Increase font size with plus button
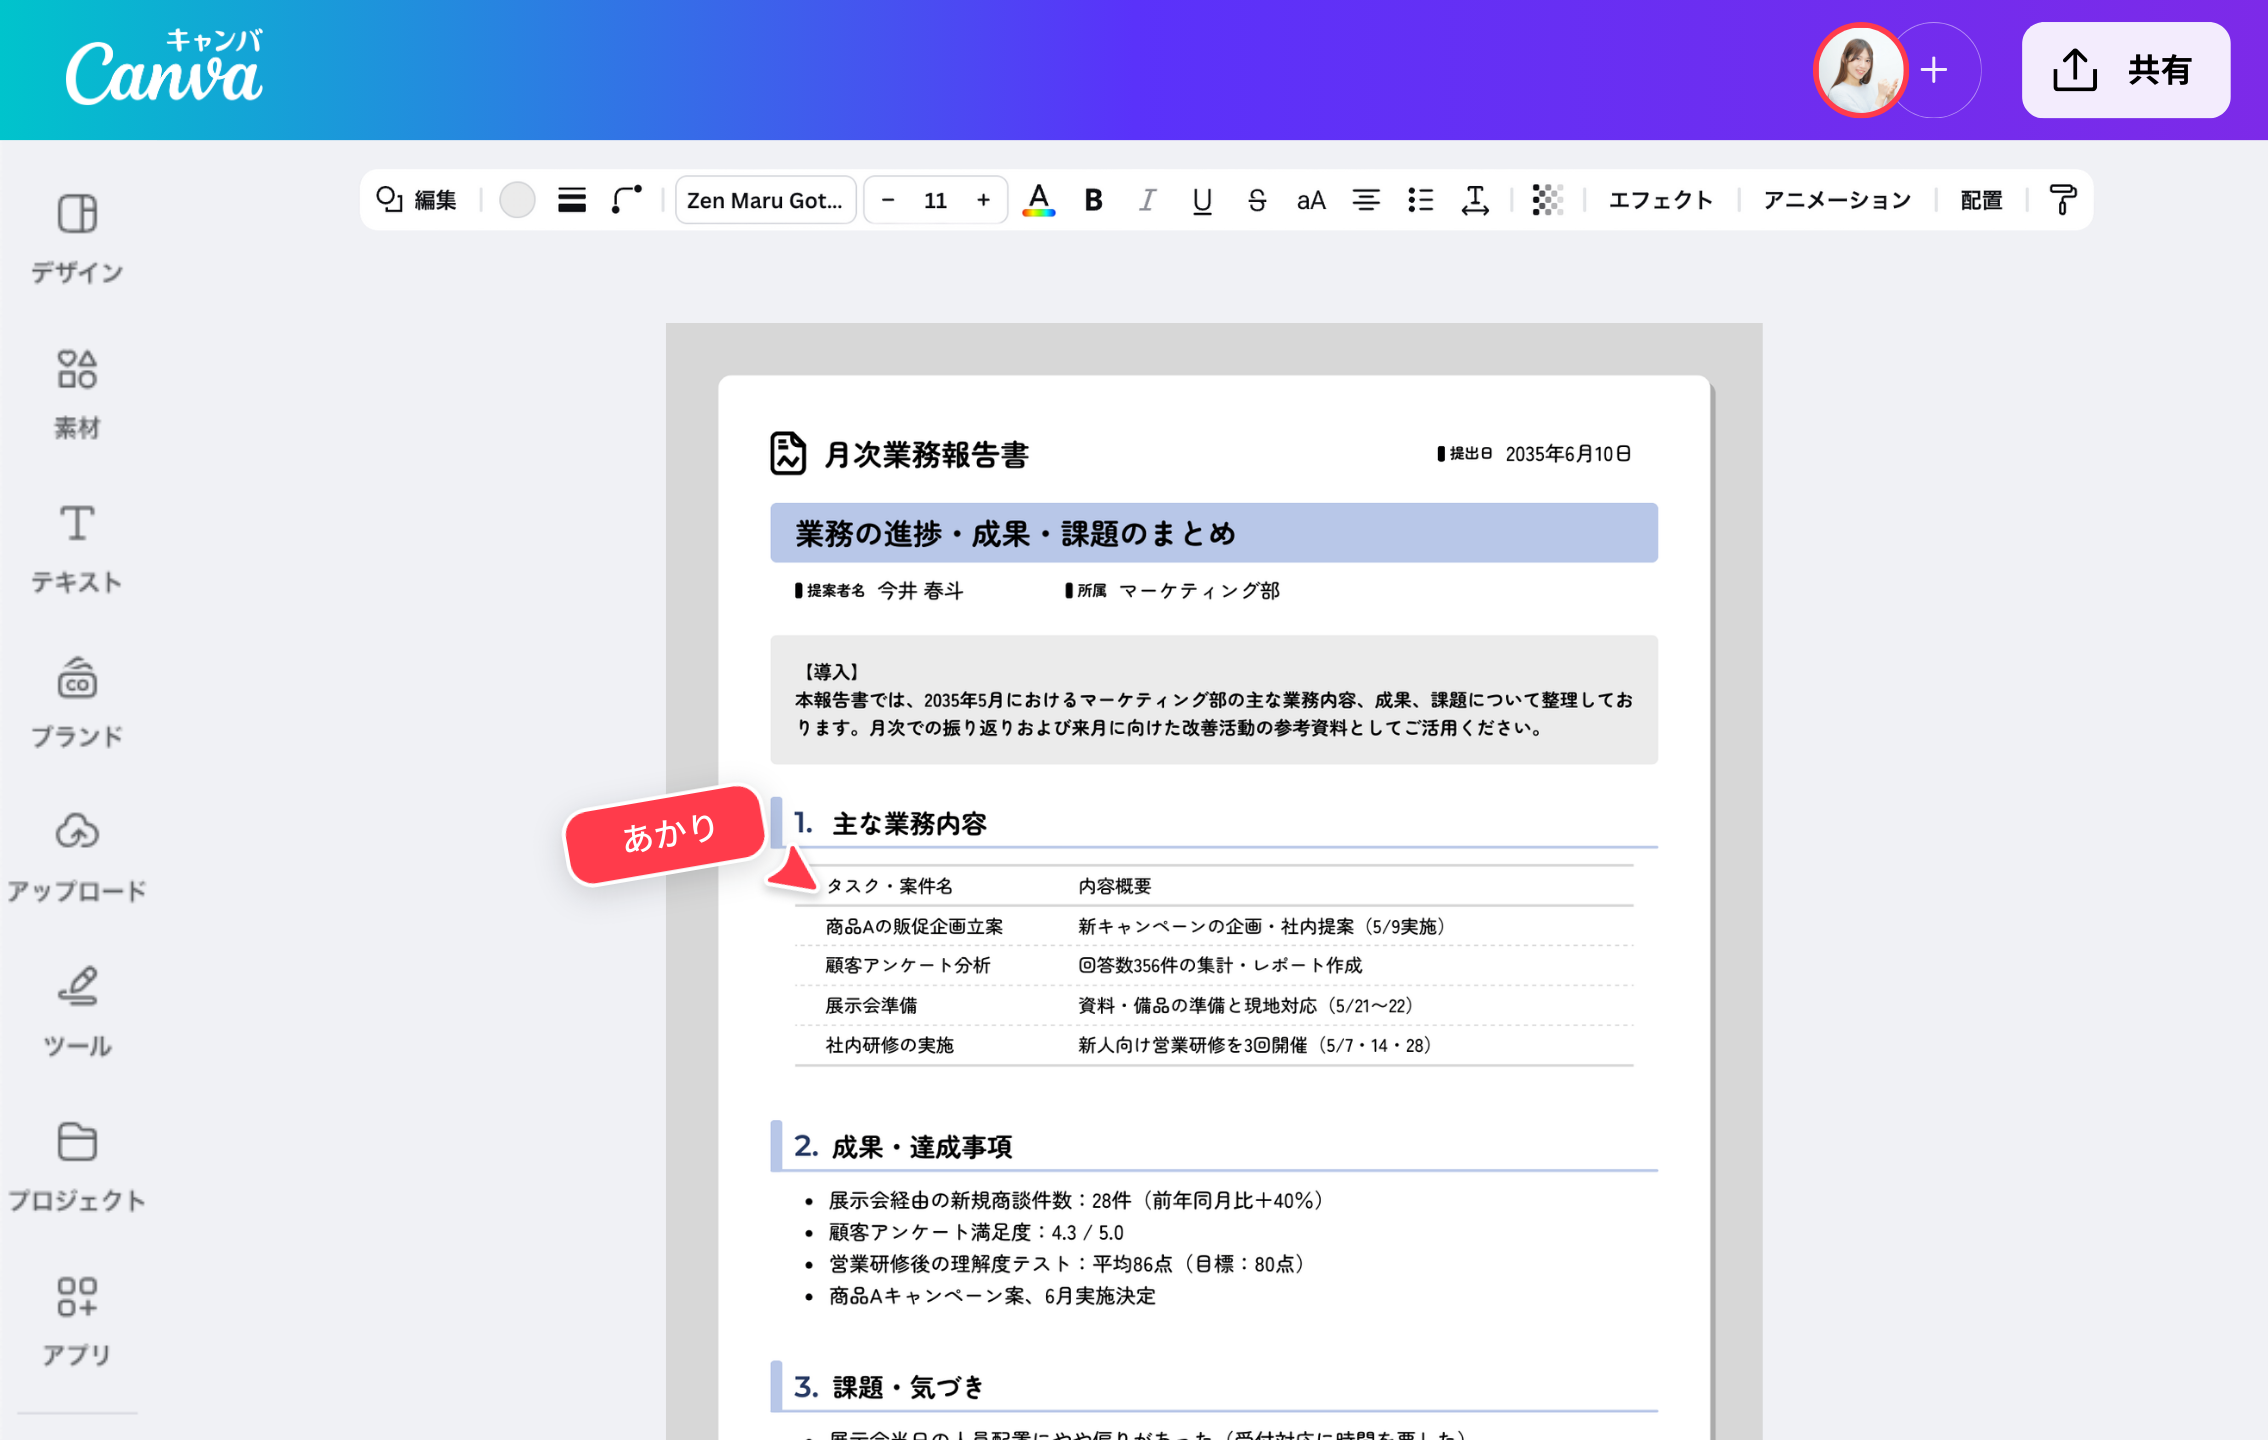Screen dimensions: 2268x1440 tap(984, 200)
